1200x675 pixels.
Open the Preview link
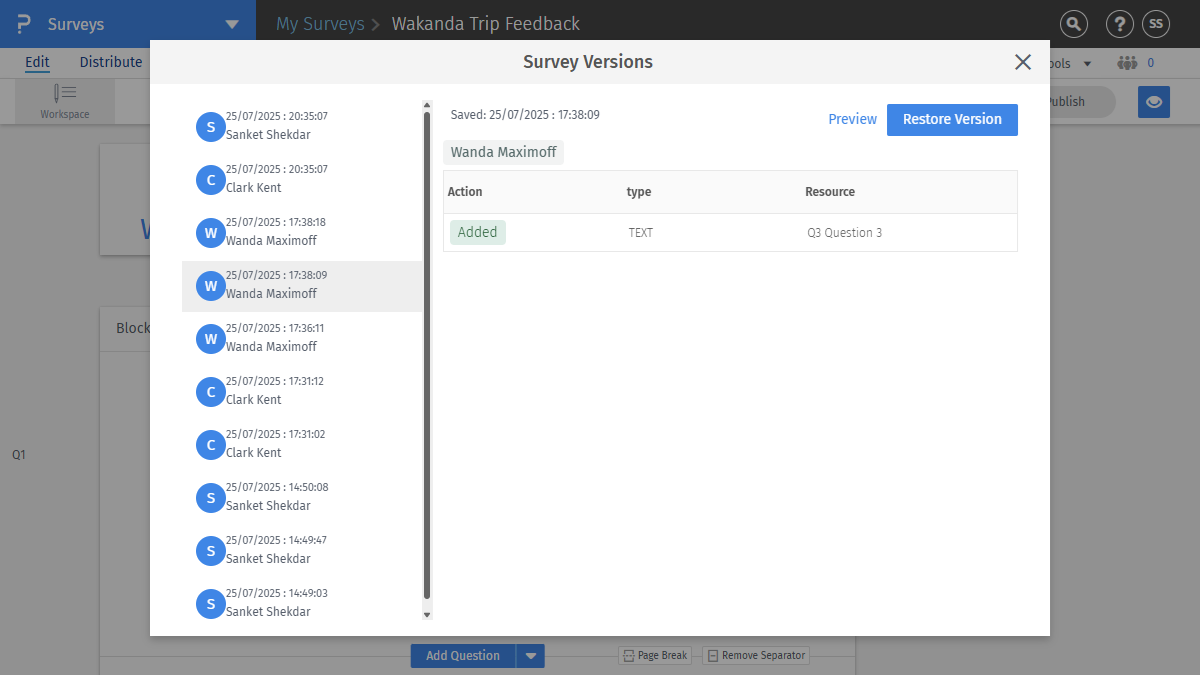852,119
